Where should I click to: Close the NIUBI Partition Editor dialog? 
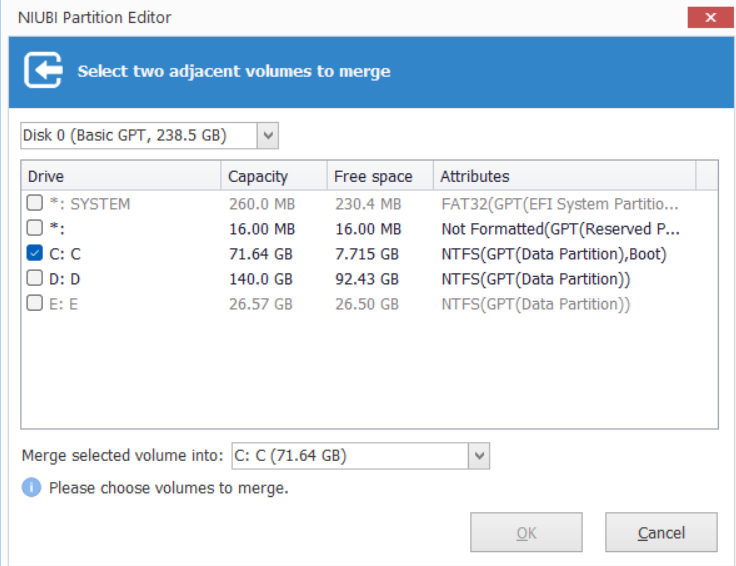[711, 17]
